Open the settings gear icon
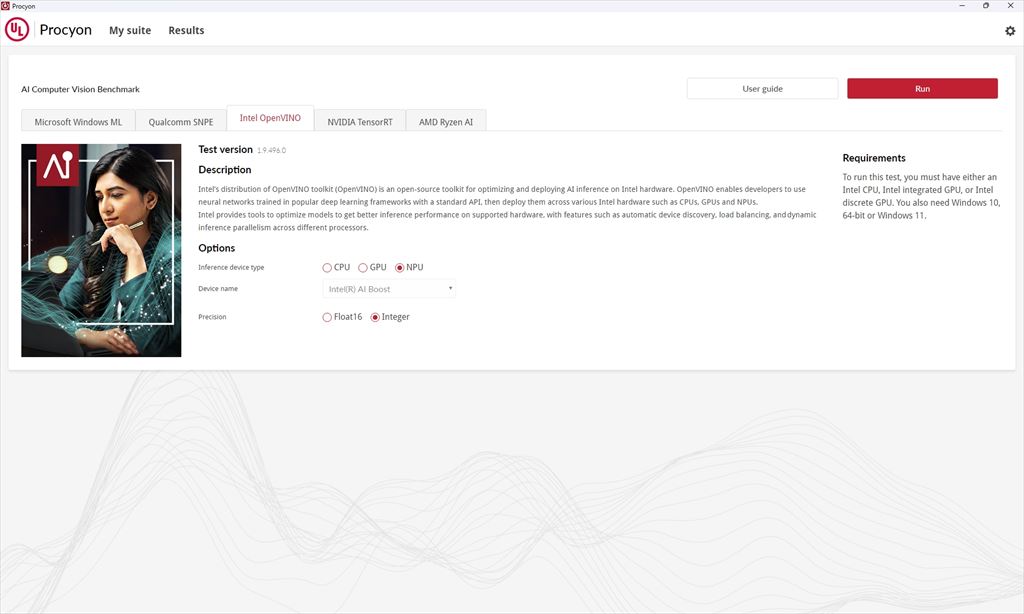The width and height of the screenshot is (1024, 614). tap(1010, 31)
